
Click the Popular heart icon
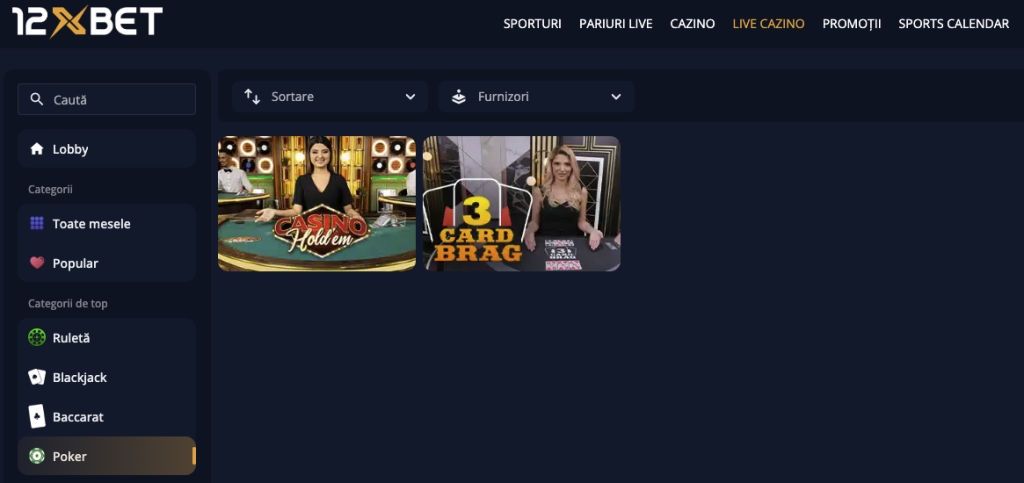click(x=37, y=263)
